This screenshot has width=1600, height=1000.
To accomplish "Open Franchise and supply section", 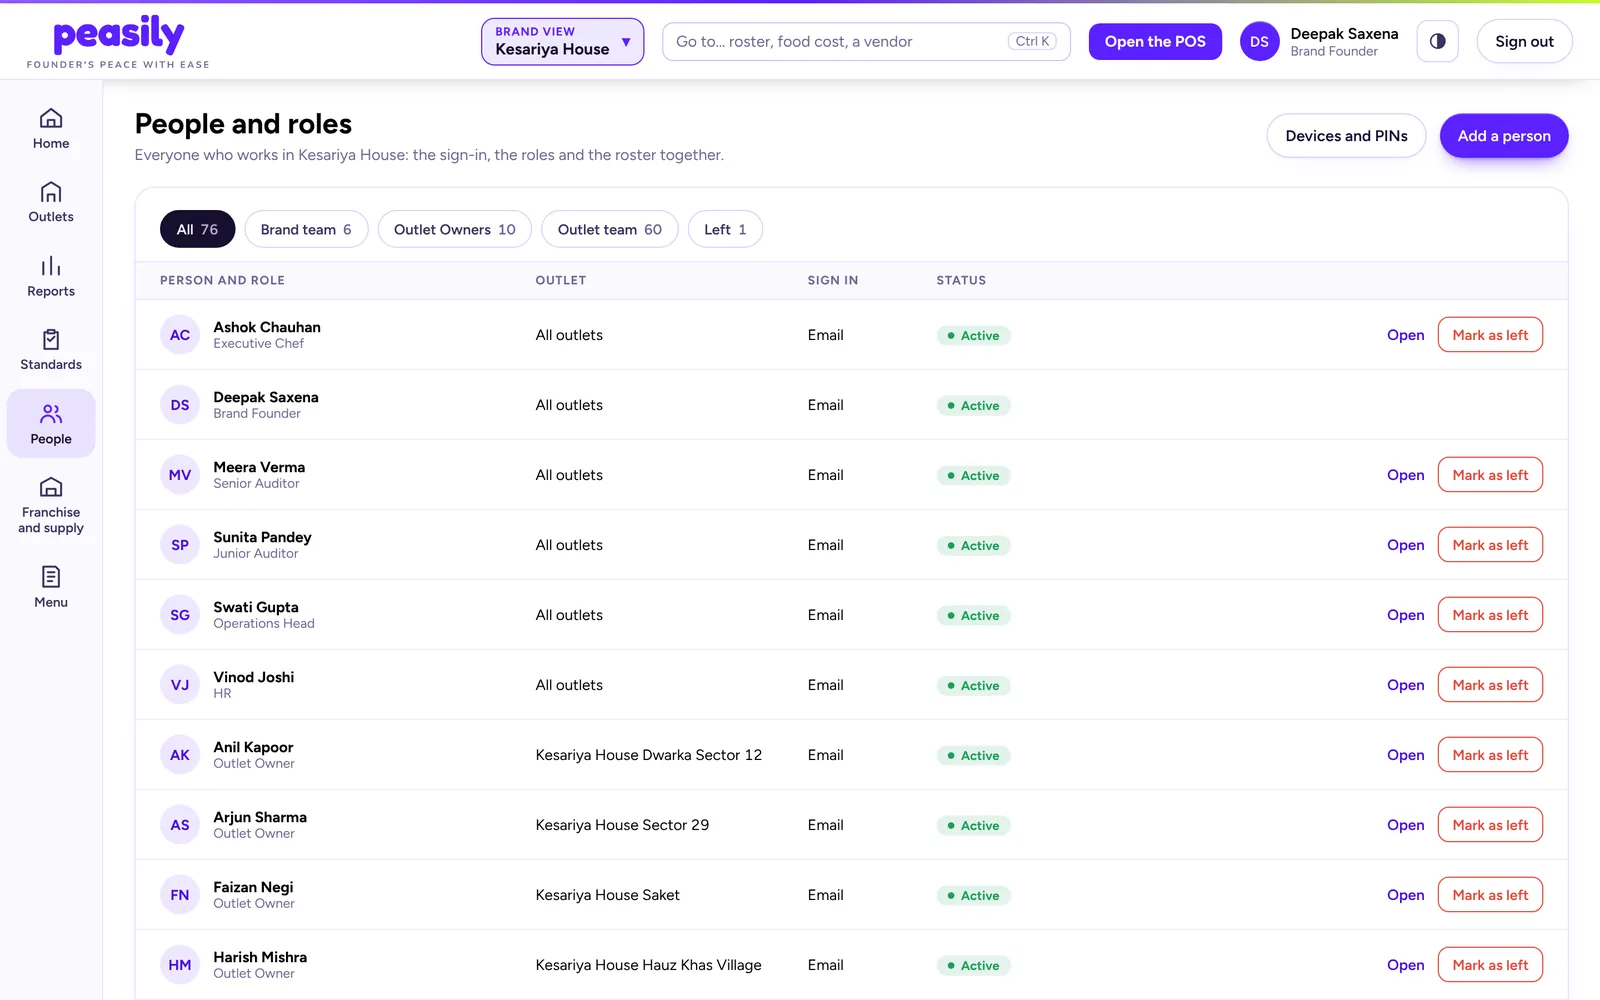I will click(x=51, y=505).
